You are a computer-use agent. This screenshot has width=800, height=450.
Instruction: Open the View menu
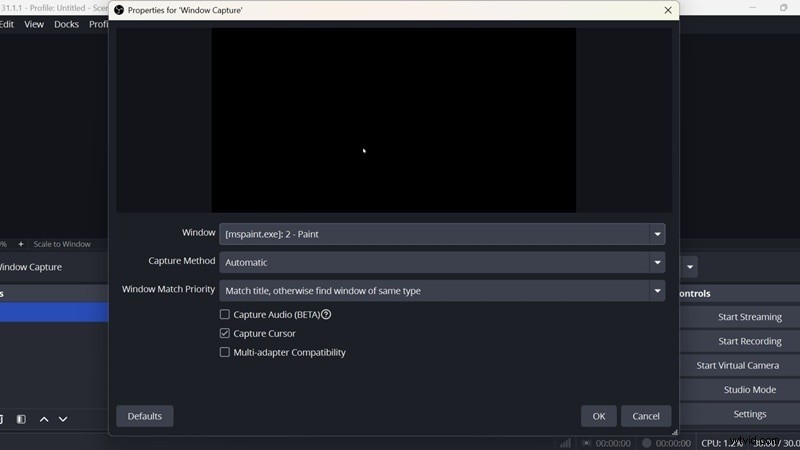[x=34, y=24]
